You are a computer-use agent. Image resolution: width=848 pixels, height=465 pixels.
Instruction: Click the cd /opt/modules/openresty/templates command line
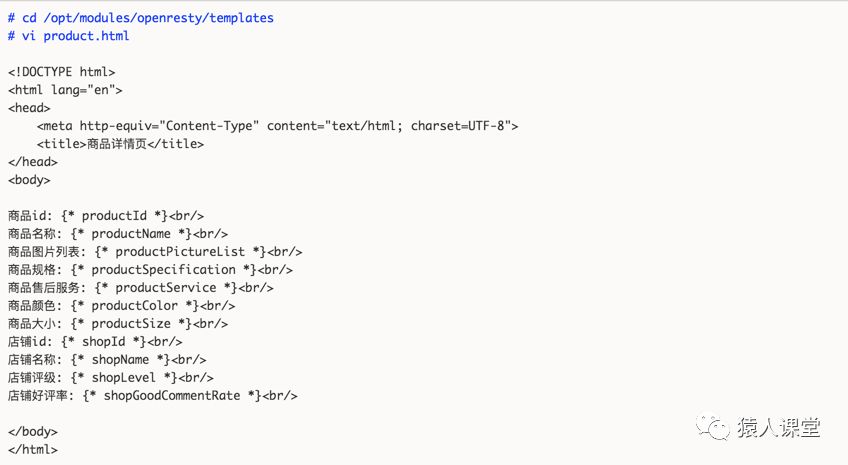pos(140,18)
